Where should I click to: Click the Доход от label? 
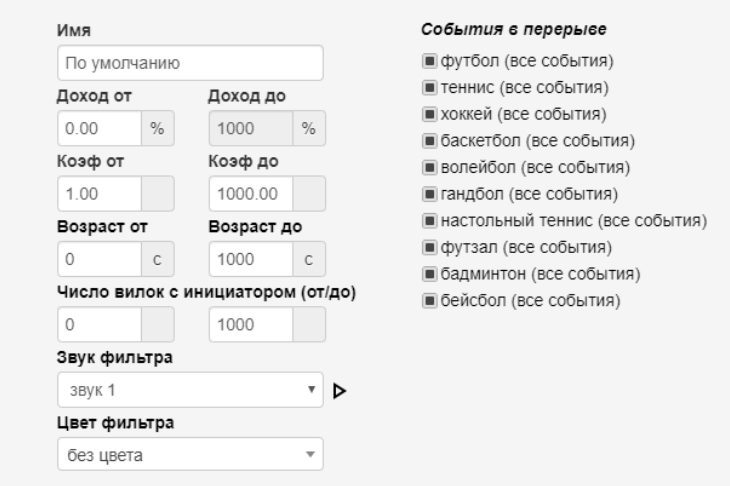94,96
